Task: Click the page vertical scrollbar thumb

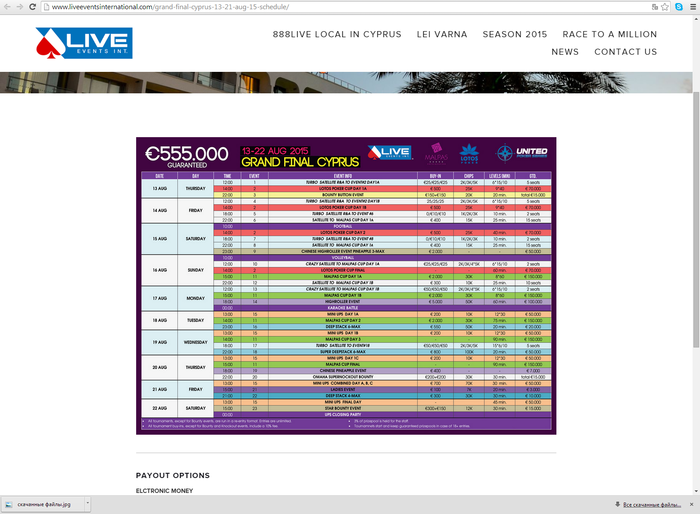Action: click(696, 219)
